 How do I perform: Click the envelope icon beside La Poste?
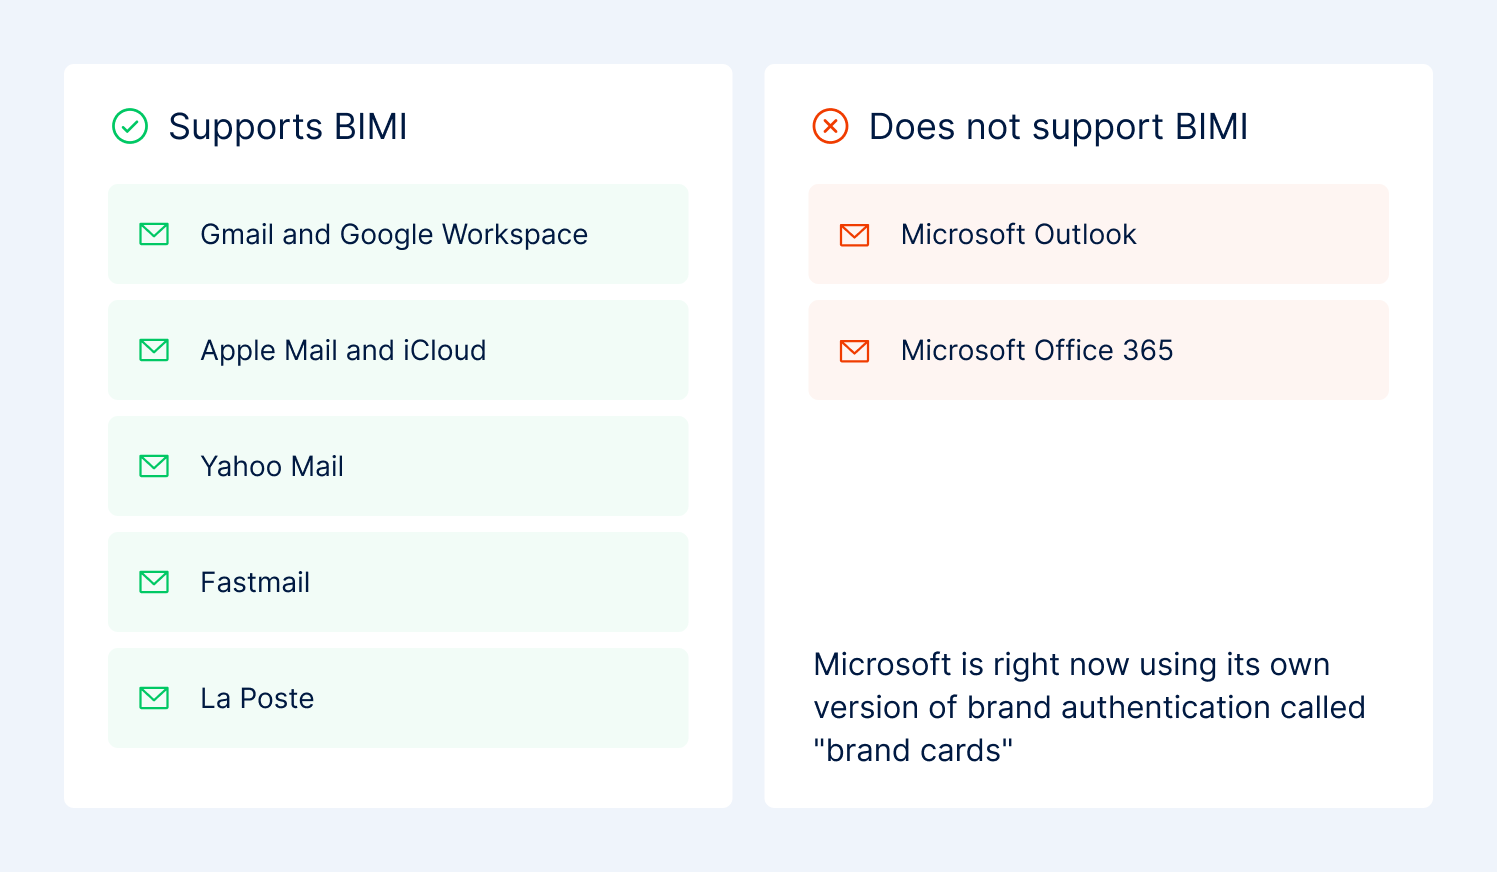tap(154, 698)
